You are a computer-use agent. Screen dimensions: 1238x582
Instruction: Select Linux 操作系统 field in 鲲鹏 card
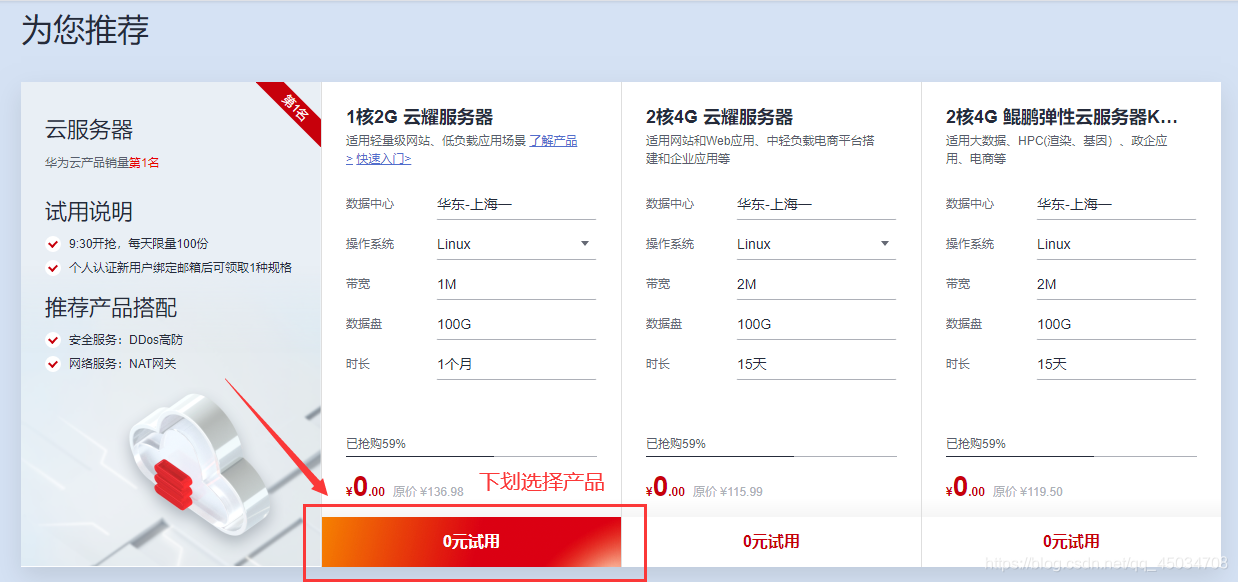tap(1116, 244)
